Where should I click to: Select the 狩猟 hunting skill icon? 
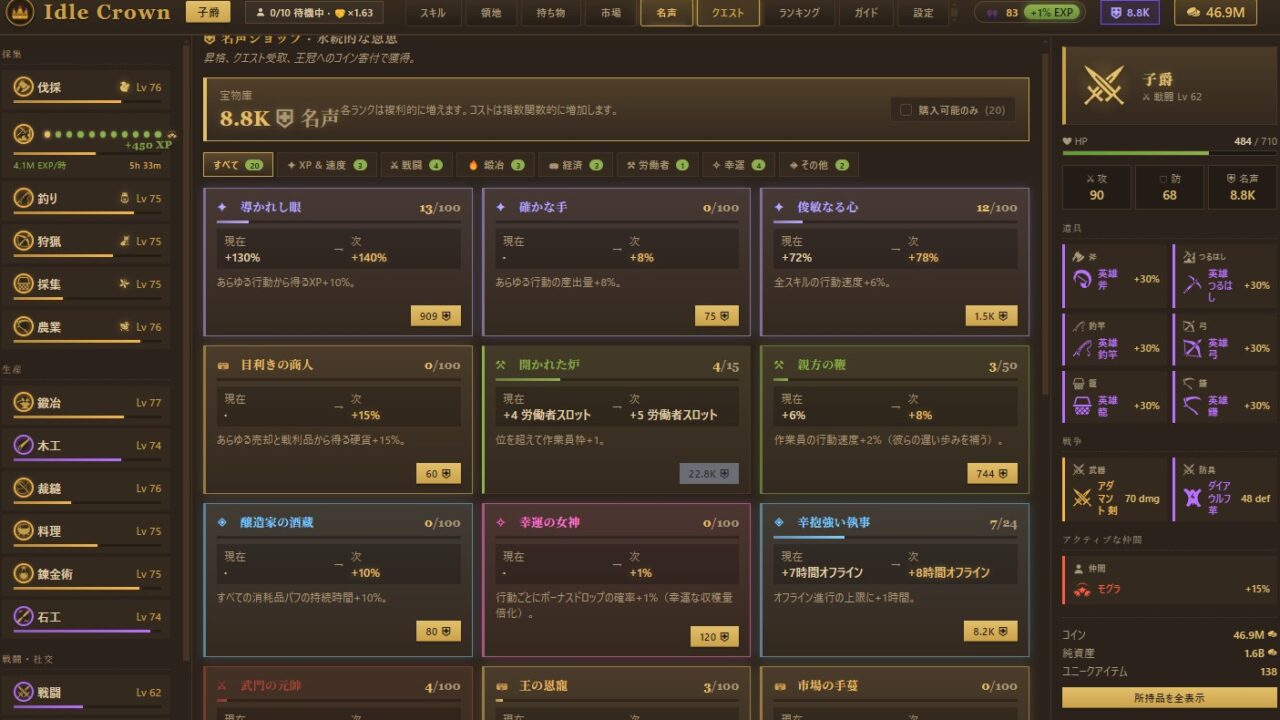pos(23,241)
